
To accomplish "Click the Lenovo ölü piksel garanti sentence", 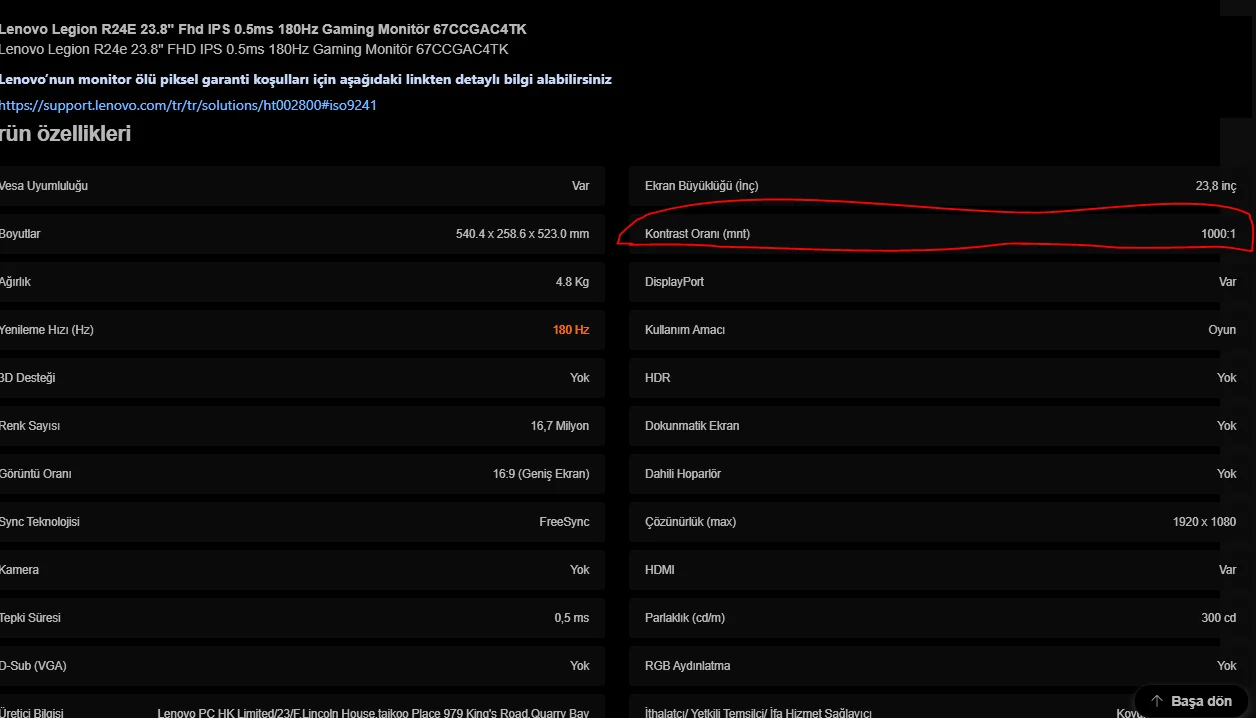I will (x=306, y=79).
